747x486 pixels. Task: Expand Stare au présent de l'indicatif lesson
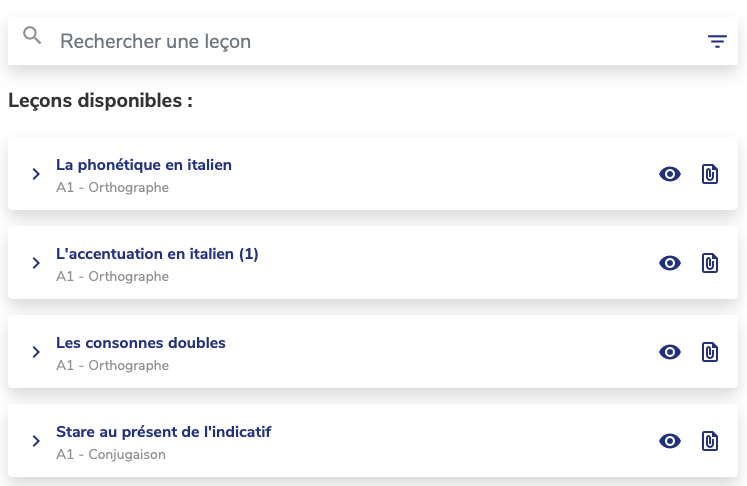click(x=36, y=441)
